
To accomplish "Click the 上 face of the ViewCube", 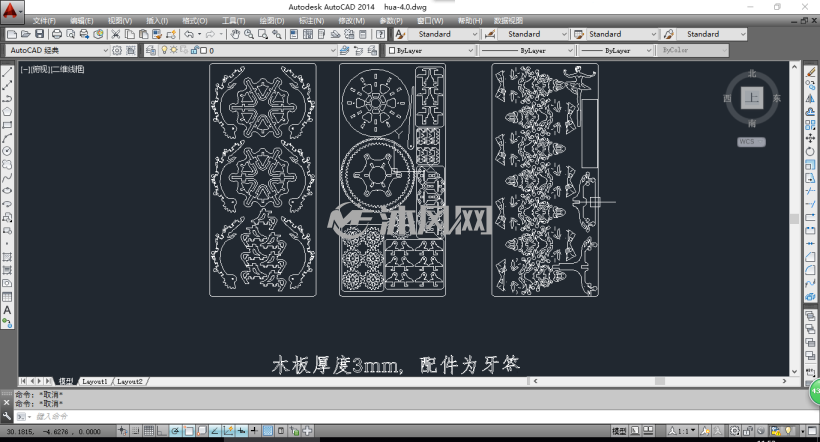I will (x=751, y=98).
